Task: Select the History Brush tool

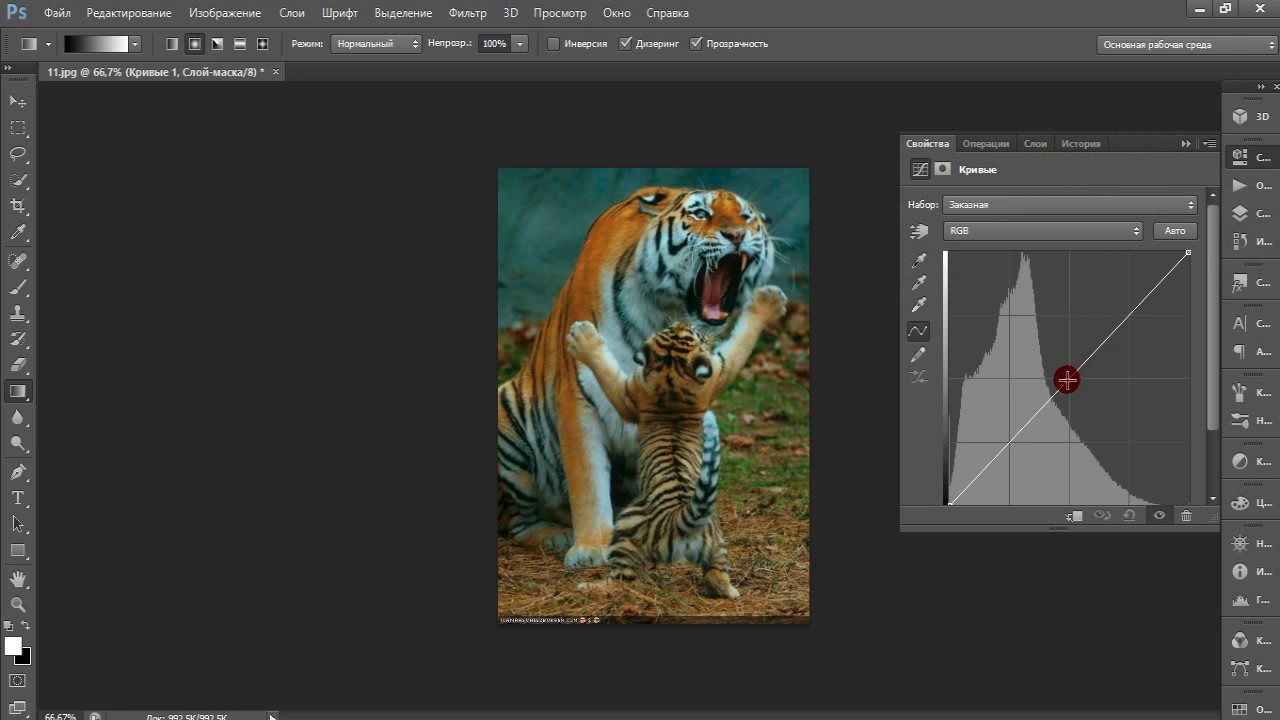Action: click(18, 340)
